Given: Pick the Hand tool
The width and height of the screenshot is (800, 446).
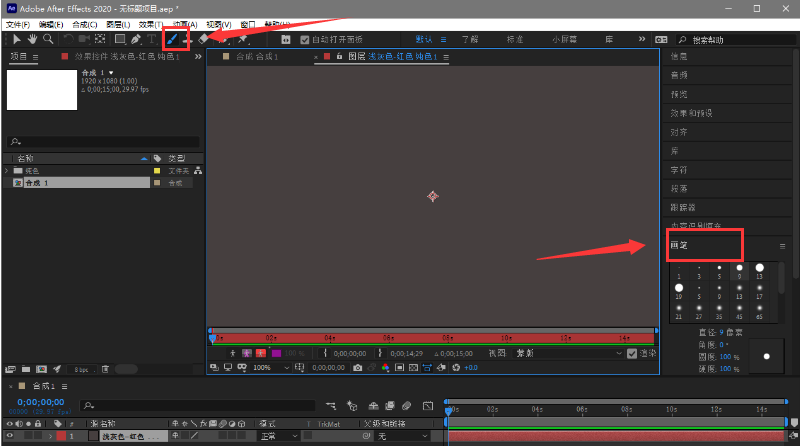Looking at the screenshot, I should (33, 39).
